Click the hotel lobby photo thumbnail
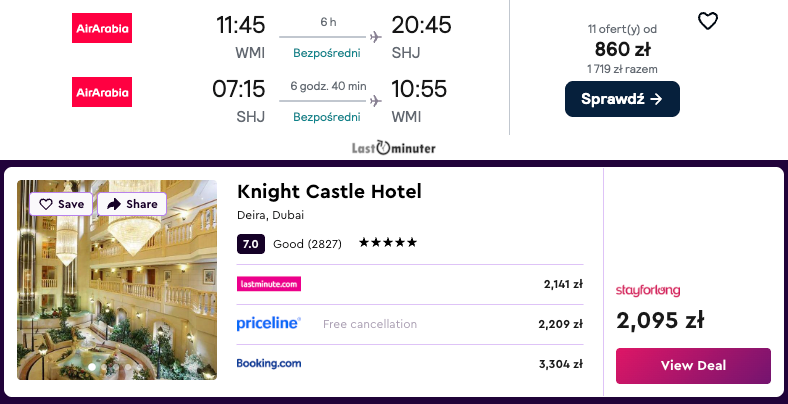This screenshot has height=404, width=788. click(x=117, y=300)
